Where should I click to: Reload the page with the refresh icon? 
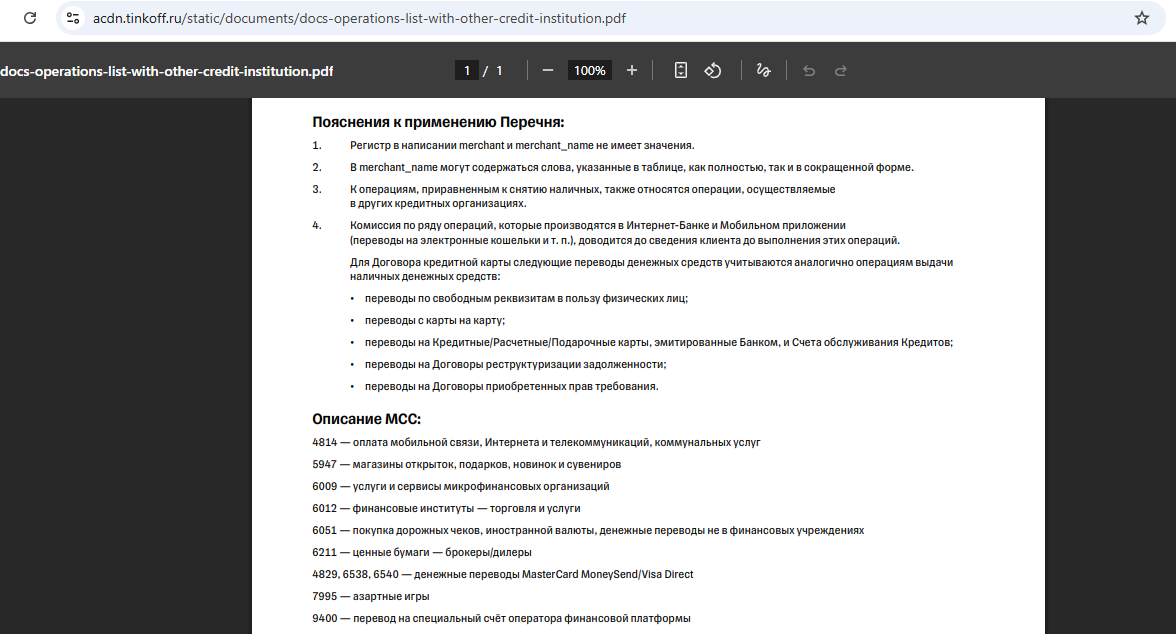tap(30, 18)
